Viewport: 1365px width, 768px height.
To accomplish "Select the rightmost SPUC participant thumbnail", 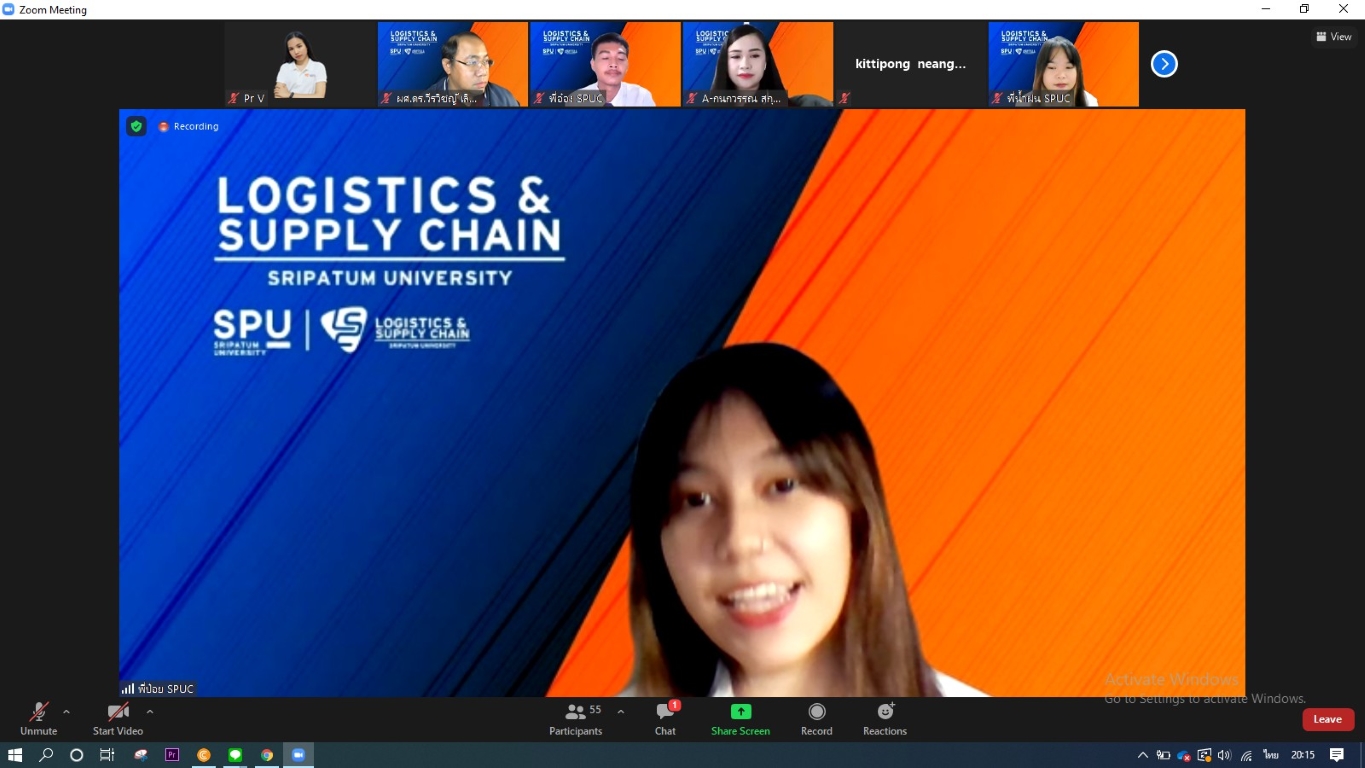I will point(1063,64).
